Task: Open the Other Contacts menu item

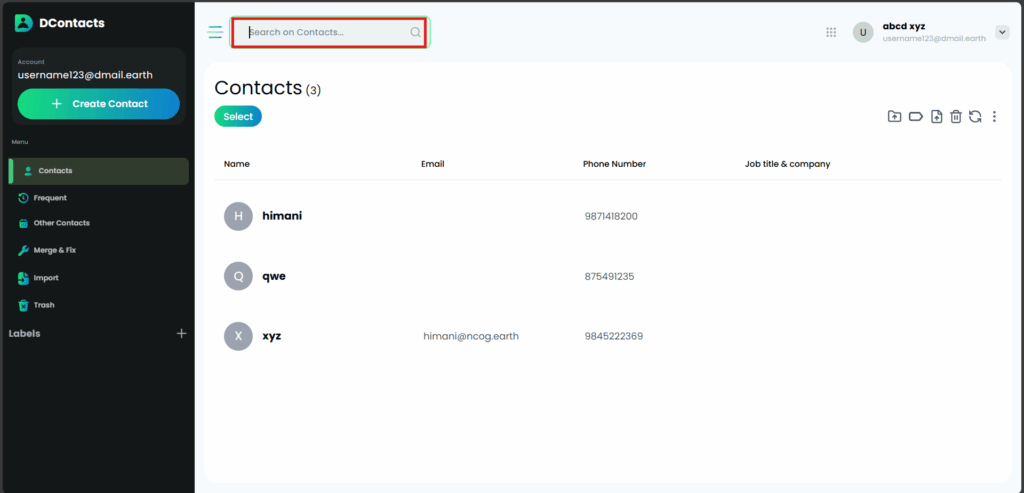Action: [x=61, y=223]
